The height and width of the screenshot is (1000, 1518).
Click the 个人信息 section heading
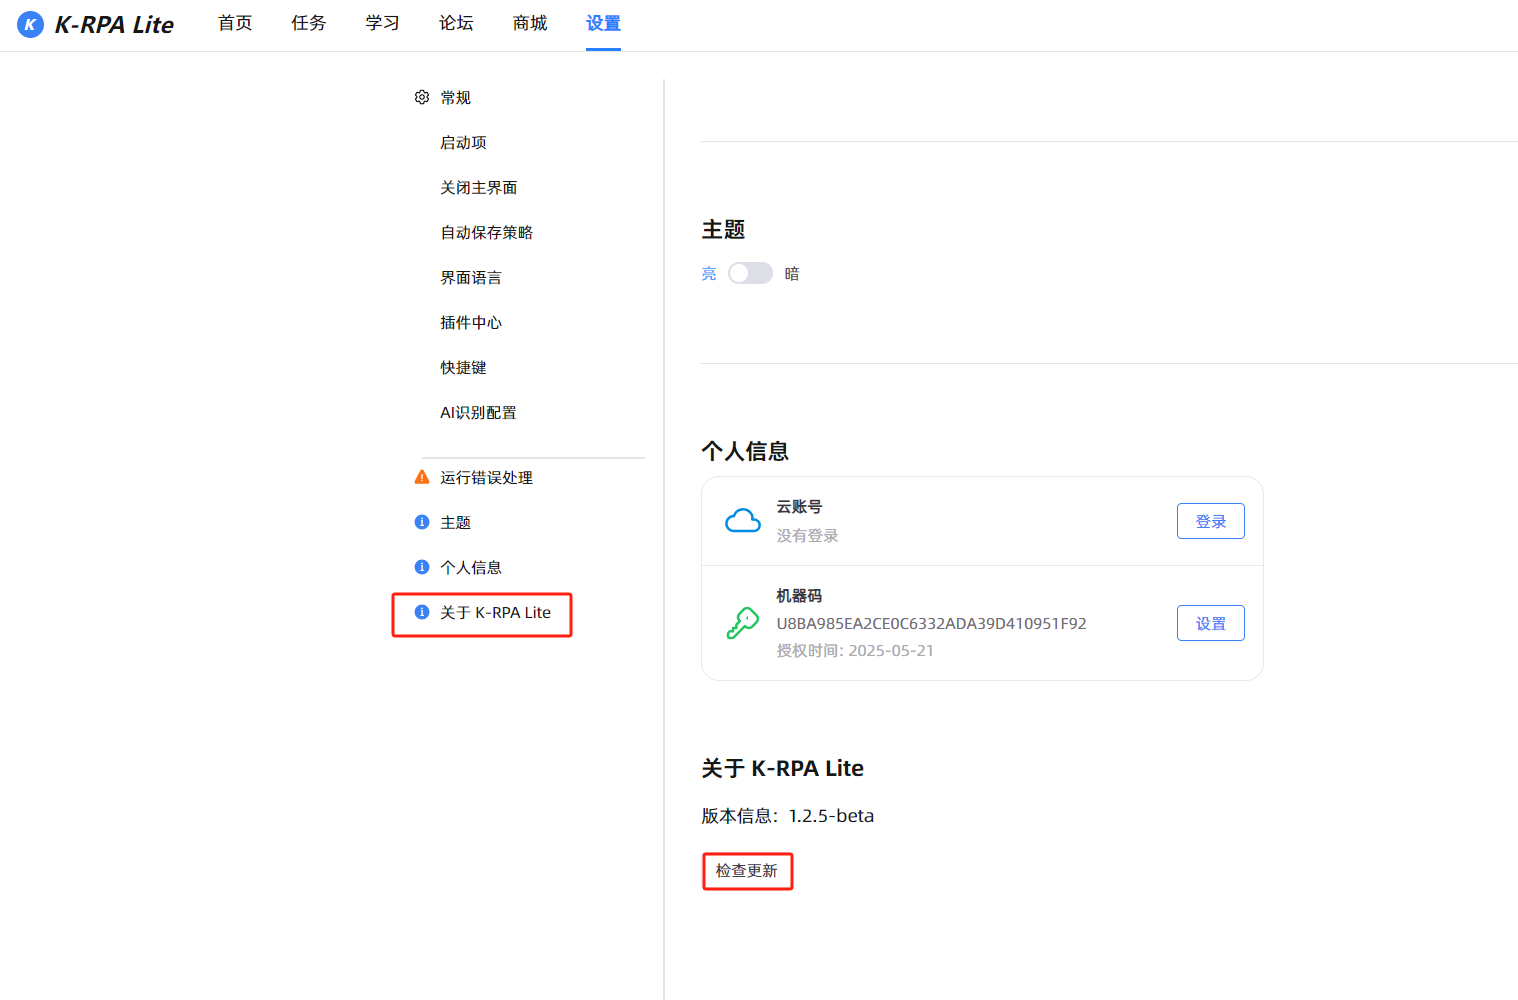(x=745, y=451)
